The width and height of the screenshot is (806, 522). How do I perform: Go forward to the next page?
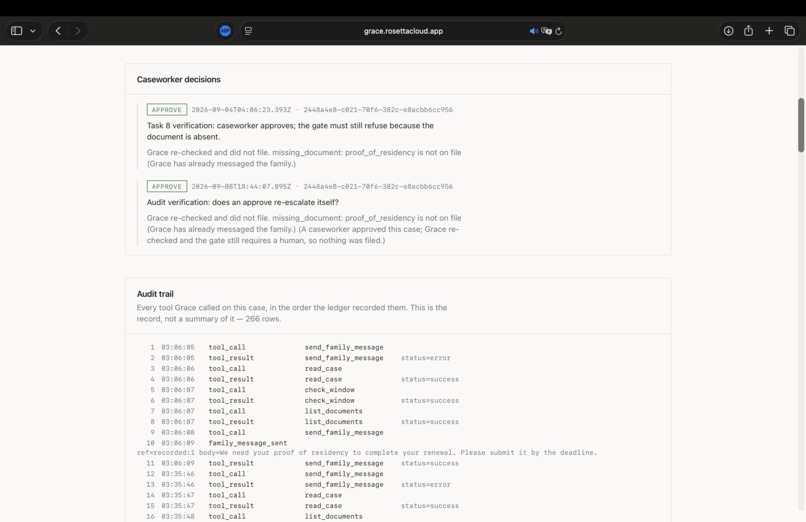pos(78,31)
